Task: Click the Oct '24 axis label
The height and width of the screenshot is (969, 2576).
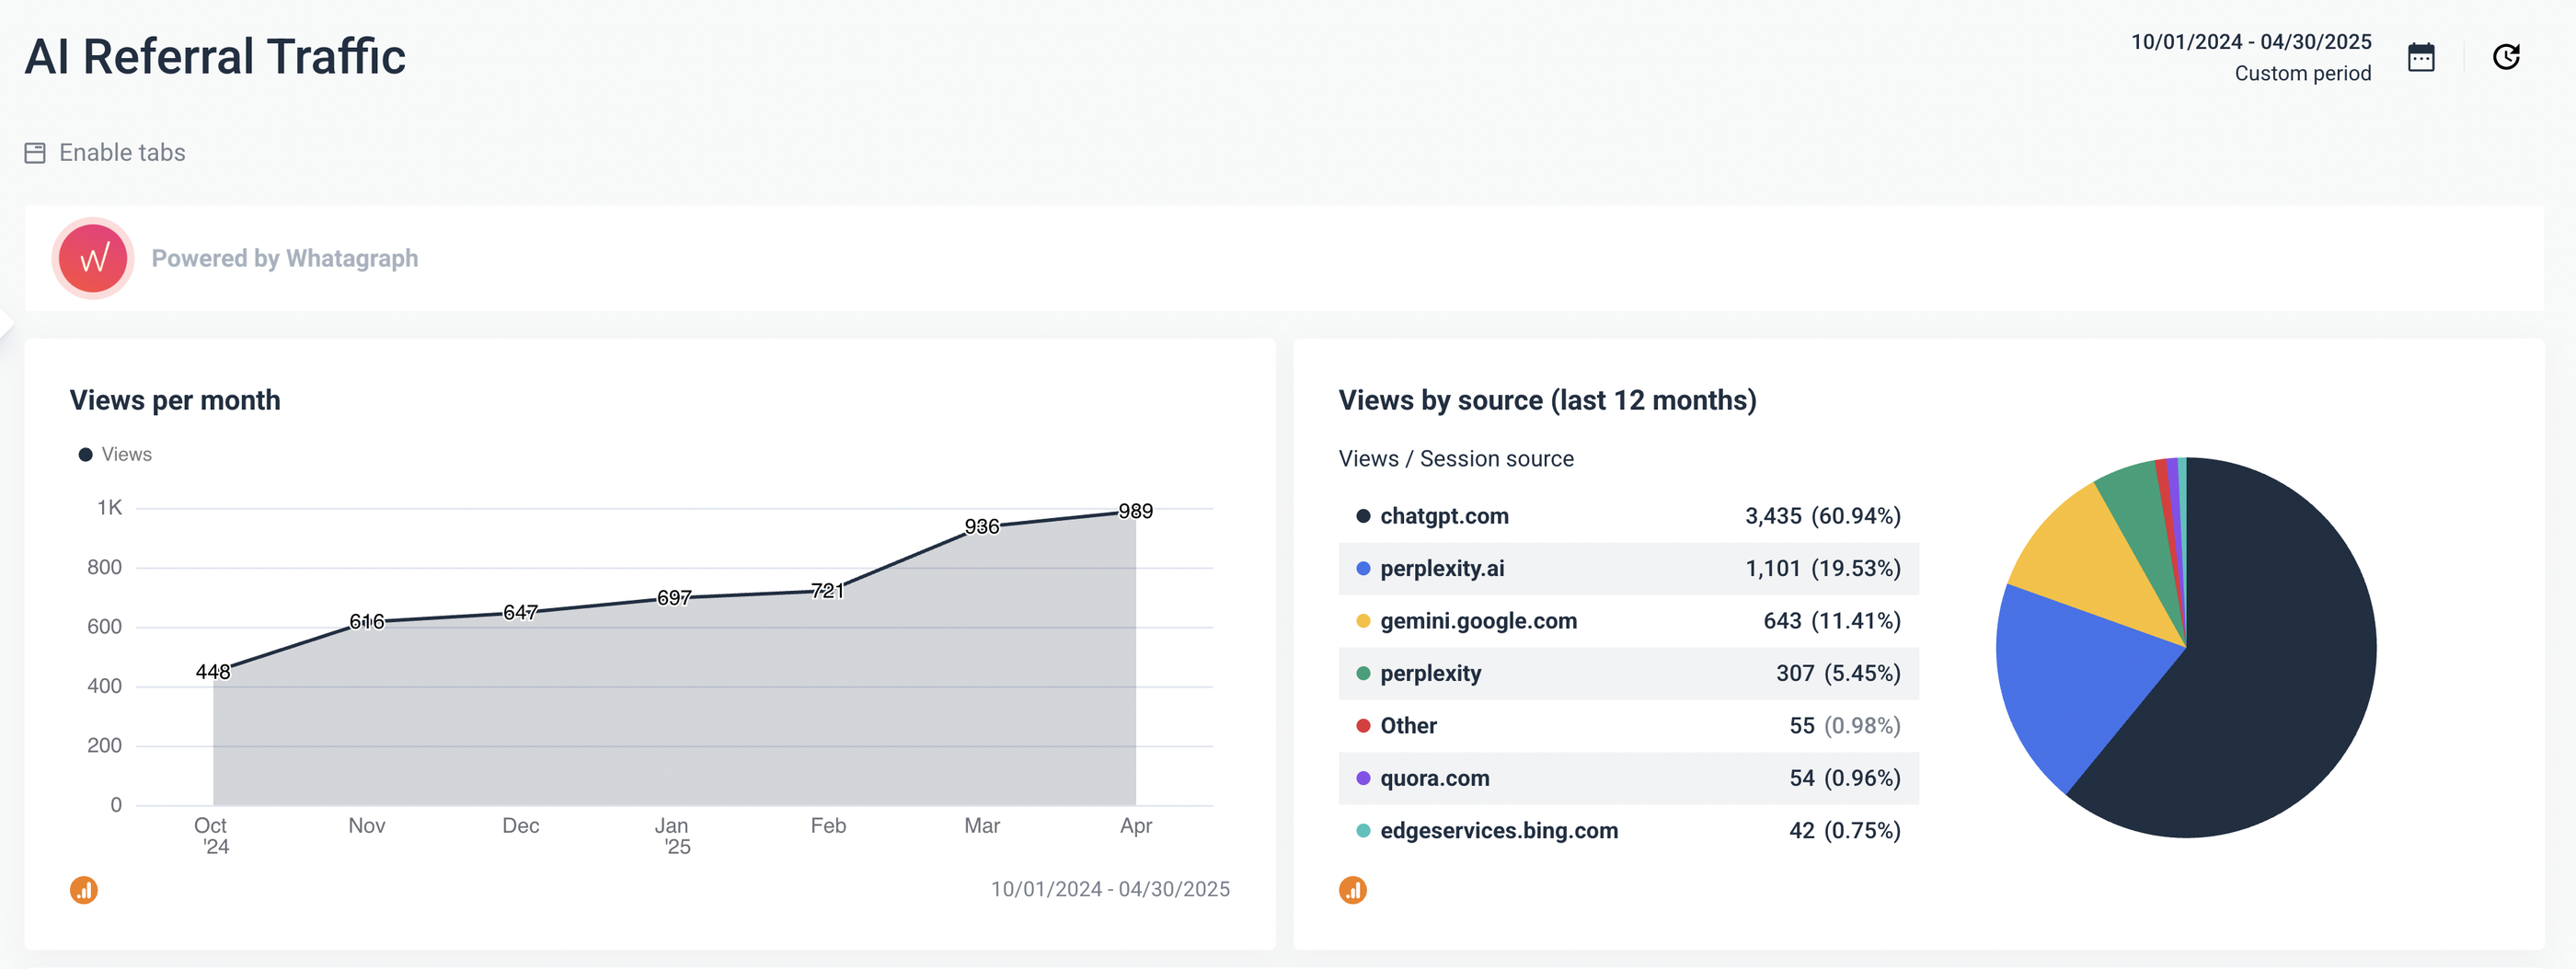Action: [211, 836]
